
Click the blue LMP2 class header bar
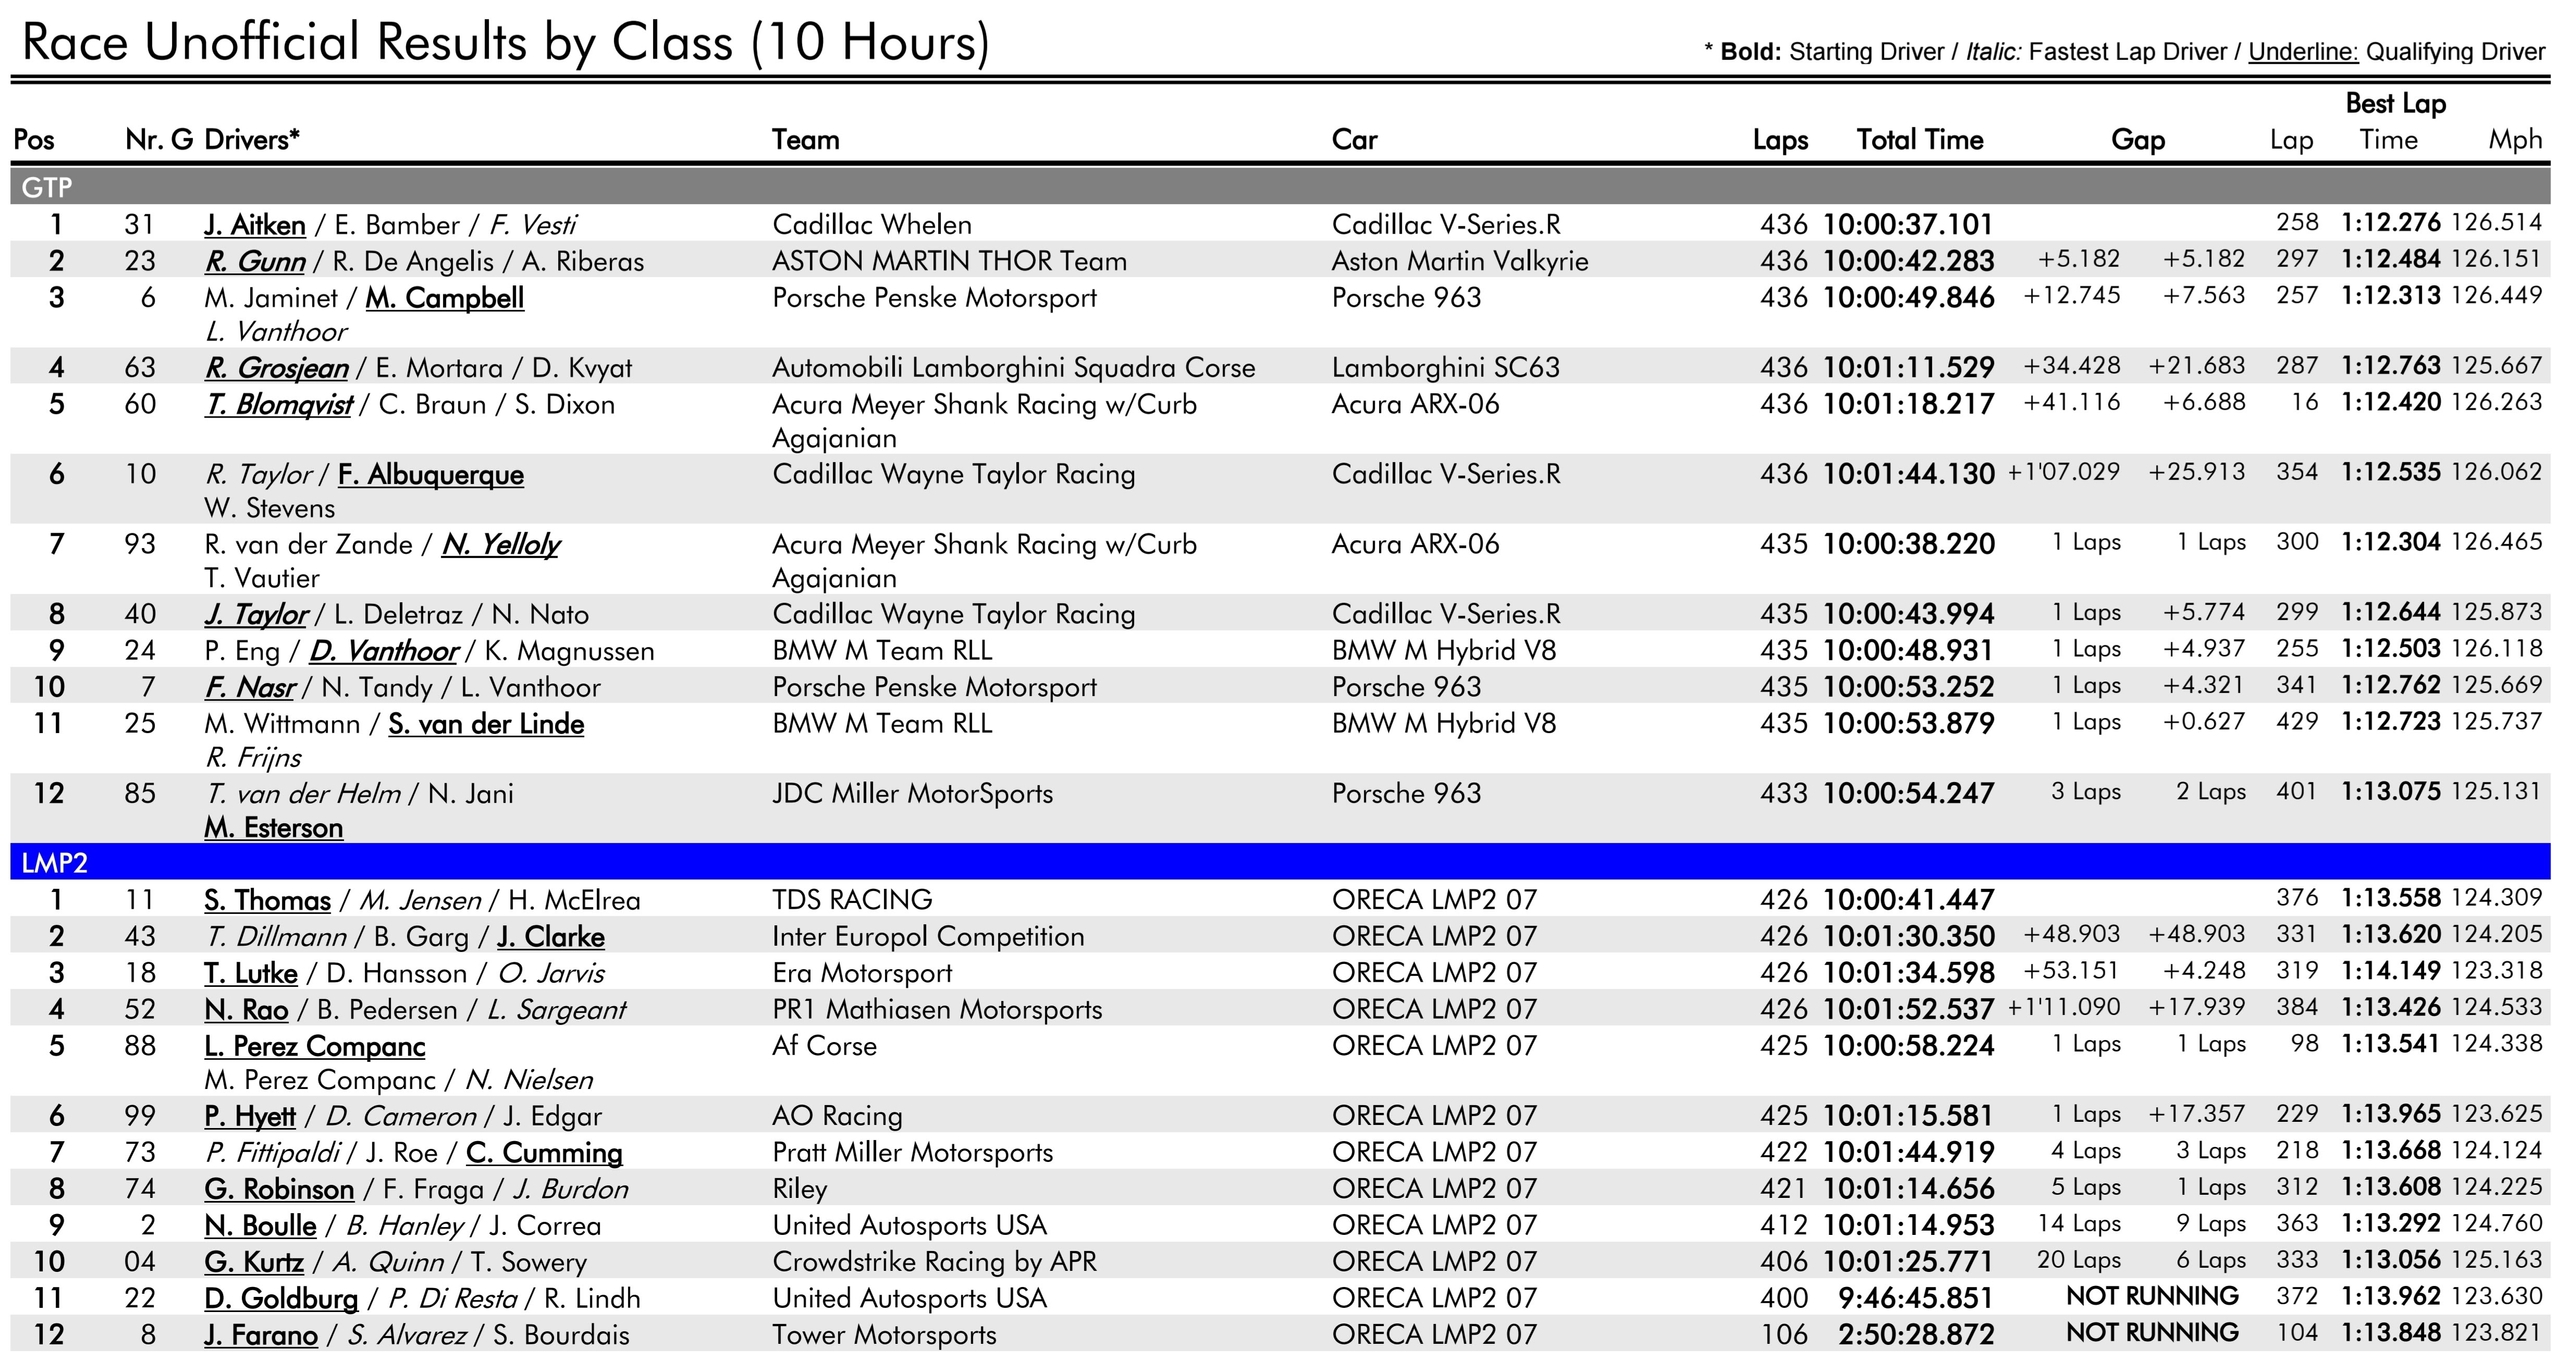click(x=1278, y=862)
